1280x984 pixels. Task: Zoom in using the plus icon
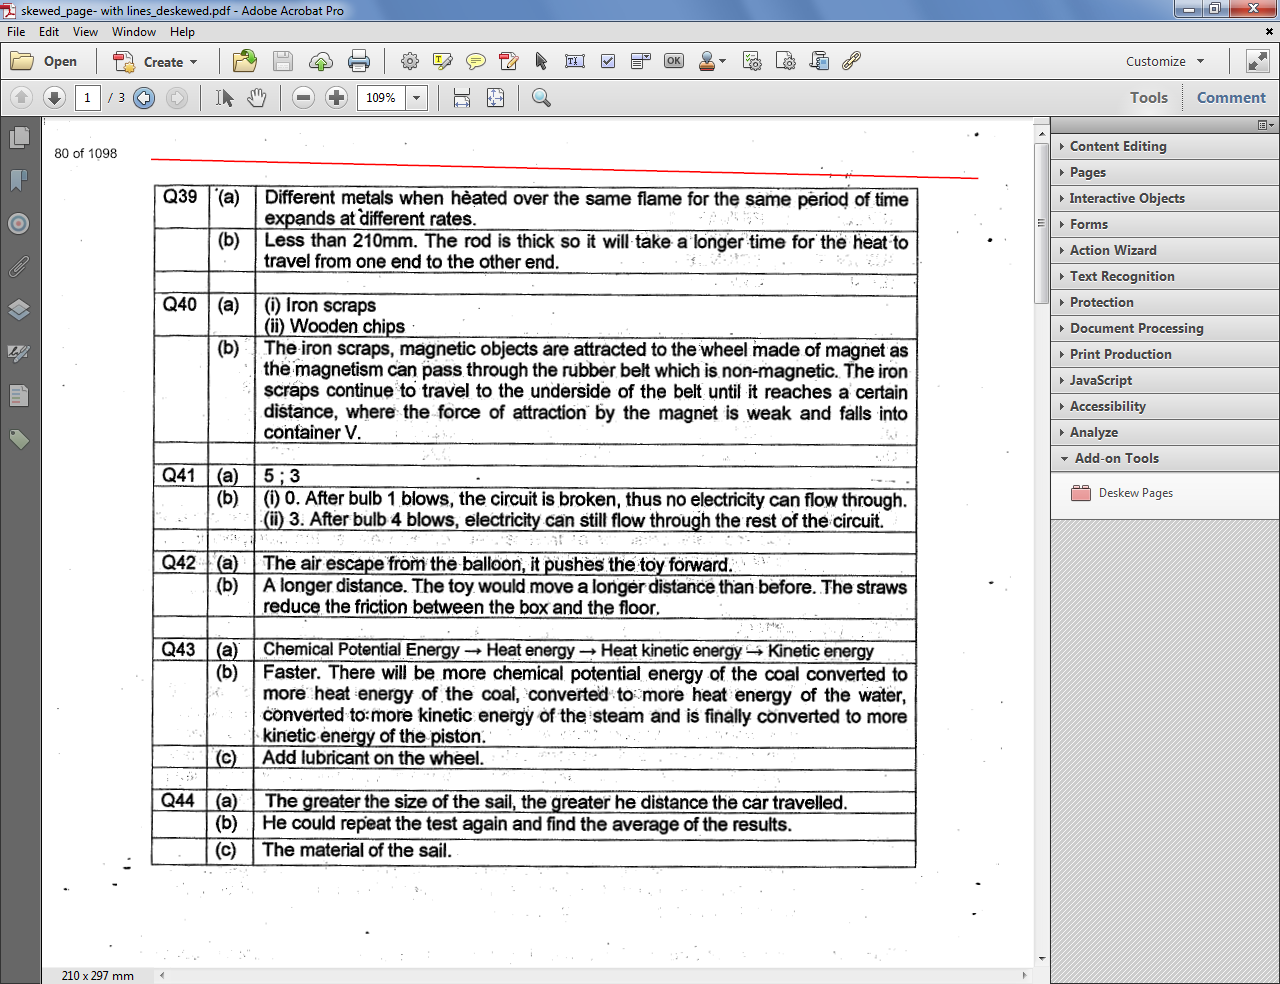click(335, 97)
